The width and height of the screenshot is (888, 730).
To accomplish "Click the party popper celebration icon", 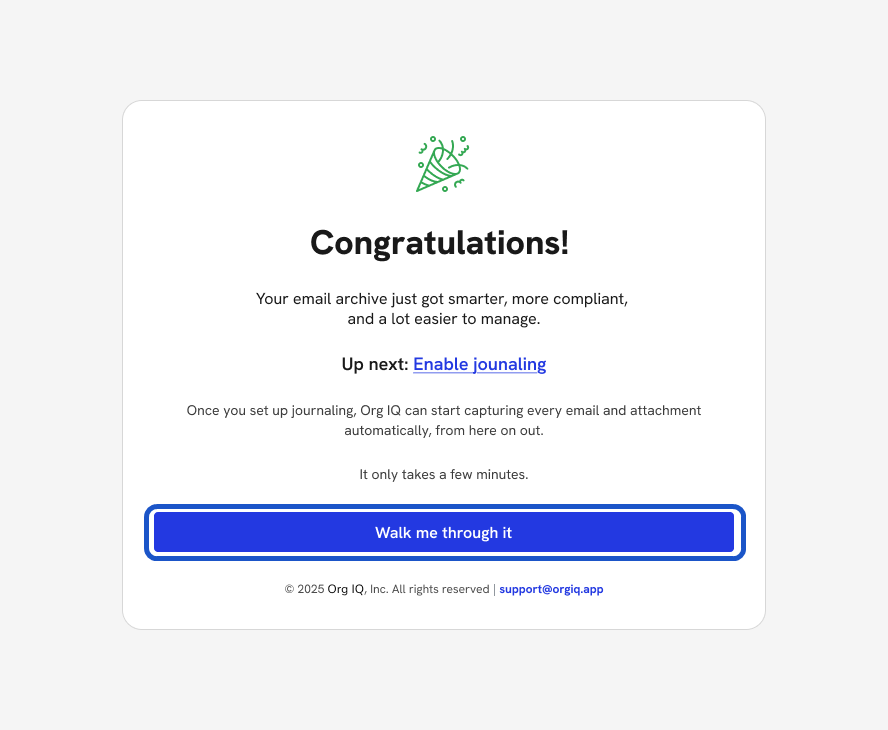I will click(443, 165).
